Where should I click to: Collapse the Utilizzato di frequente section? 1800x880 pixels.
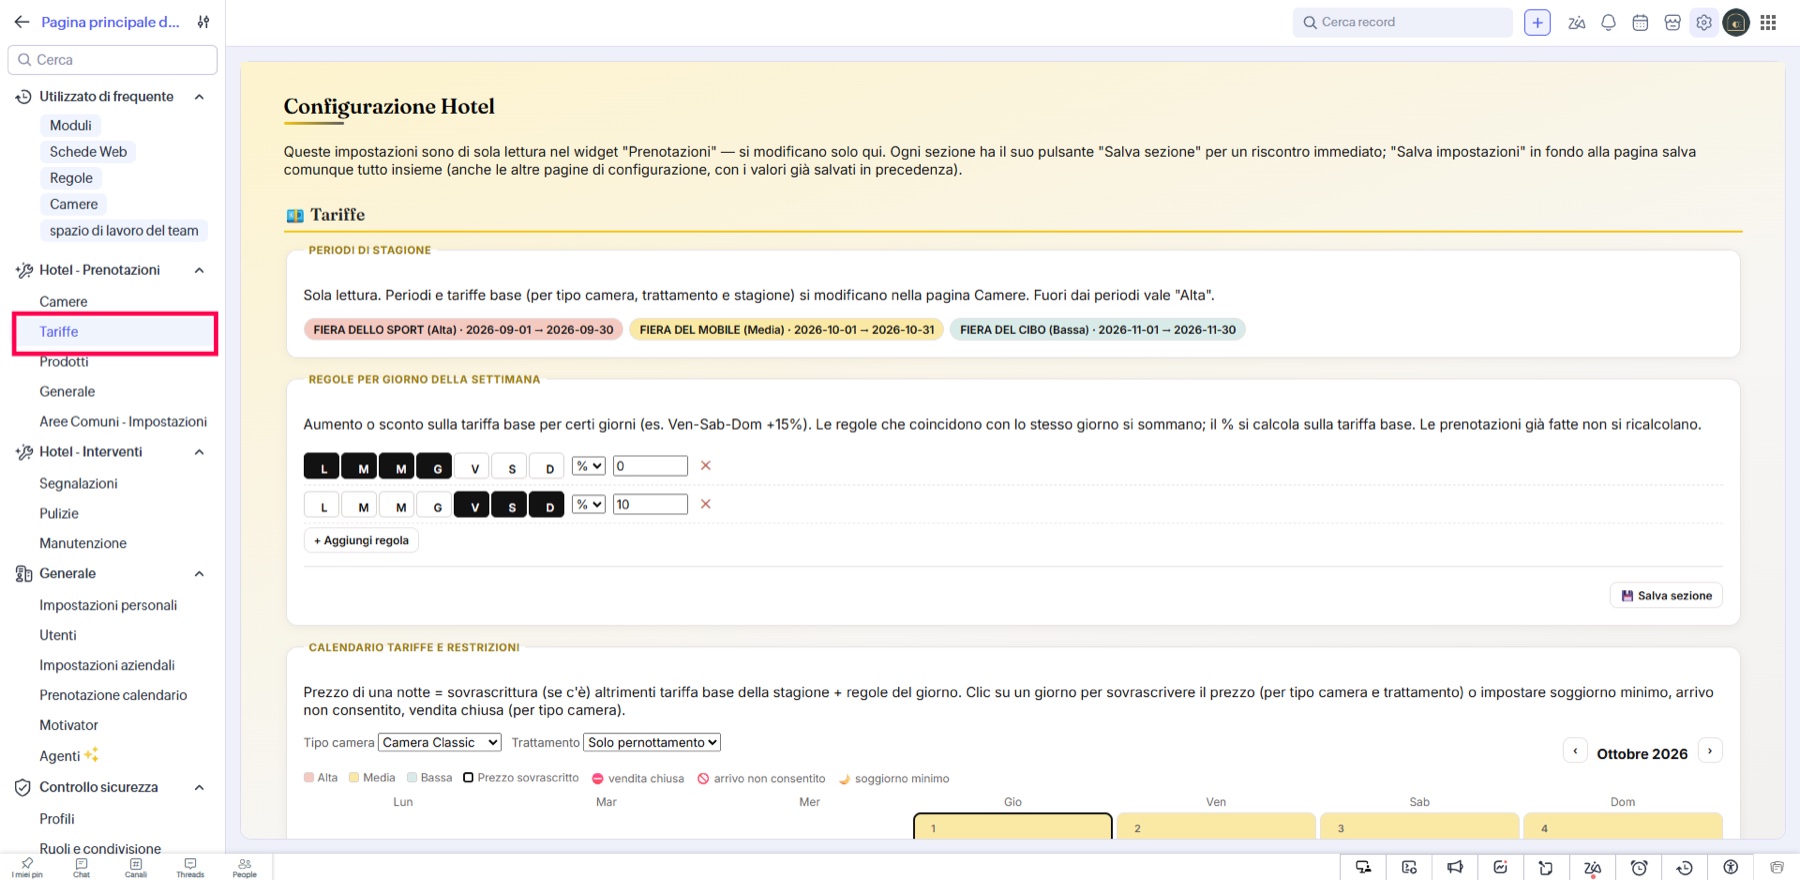tap(199, 97)
